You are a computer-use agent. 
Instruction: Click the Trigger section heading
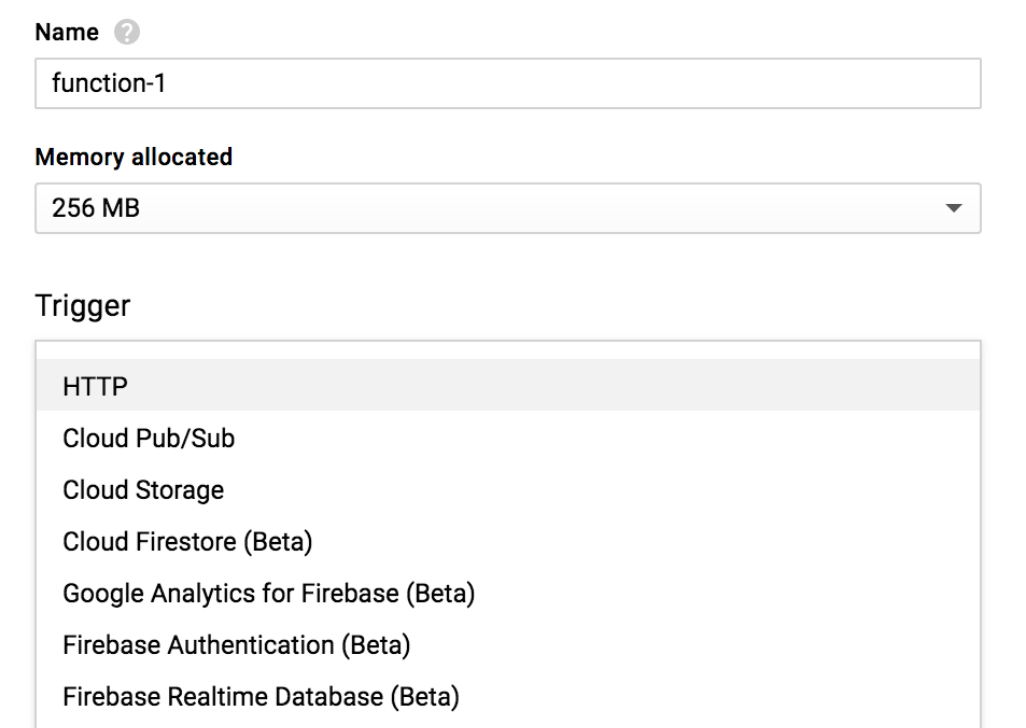click(x=82, y=305)
